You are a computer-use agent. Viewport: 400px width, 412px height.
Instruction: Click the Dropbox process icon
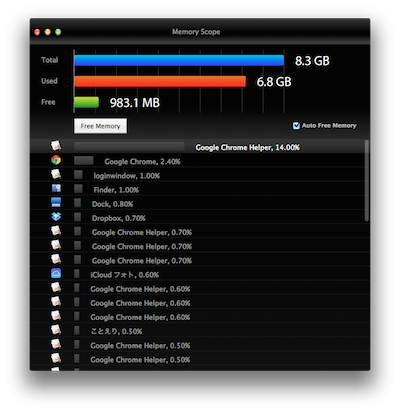[56, 217]
